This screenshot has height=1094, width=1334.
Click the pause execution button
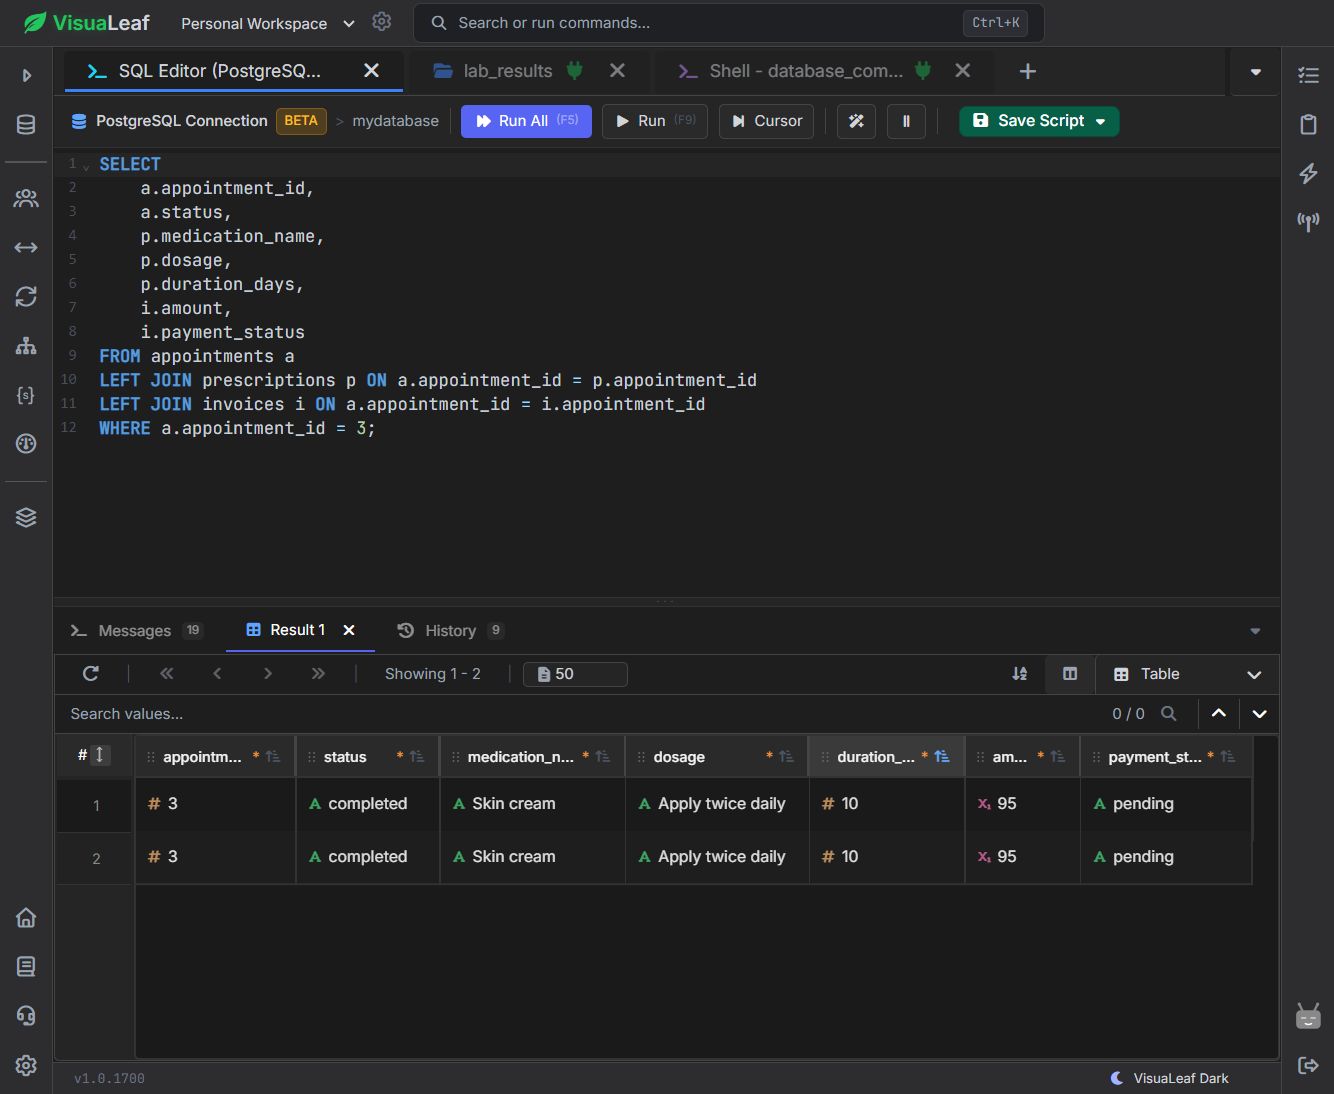pos(906,121)
